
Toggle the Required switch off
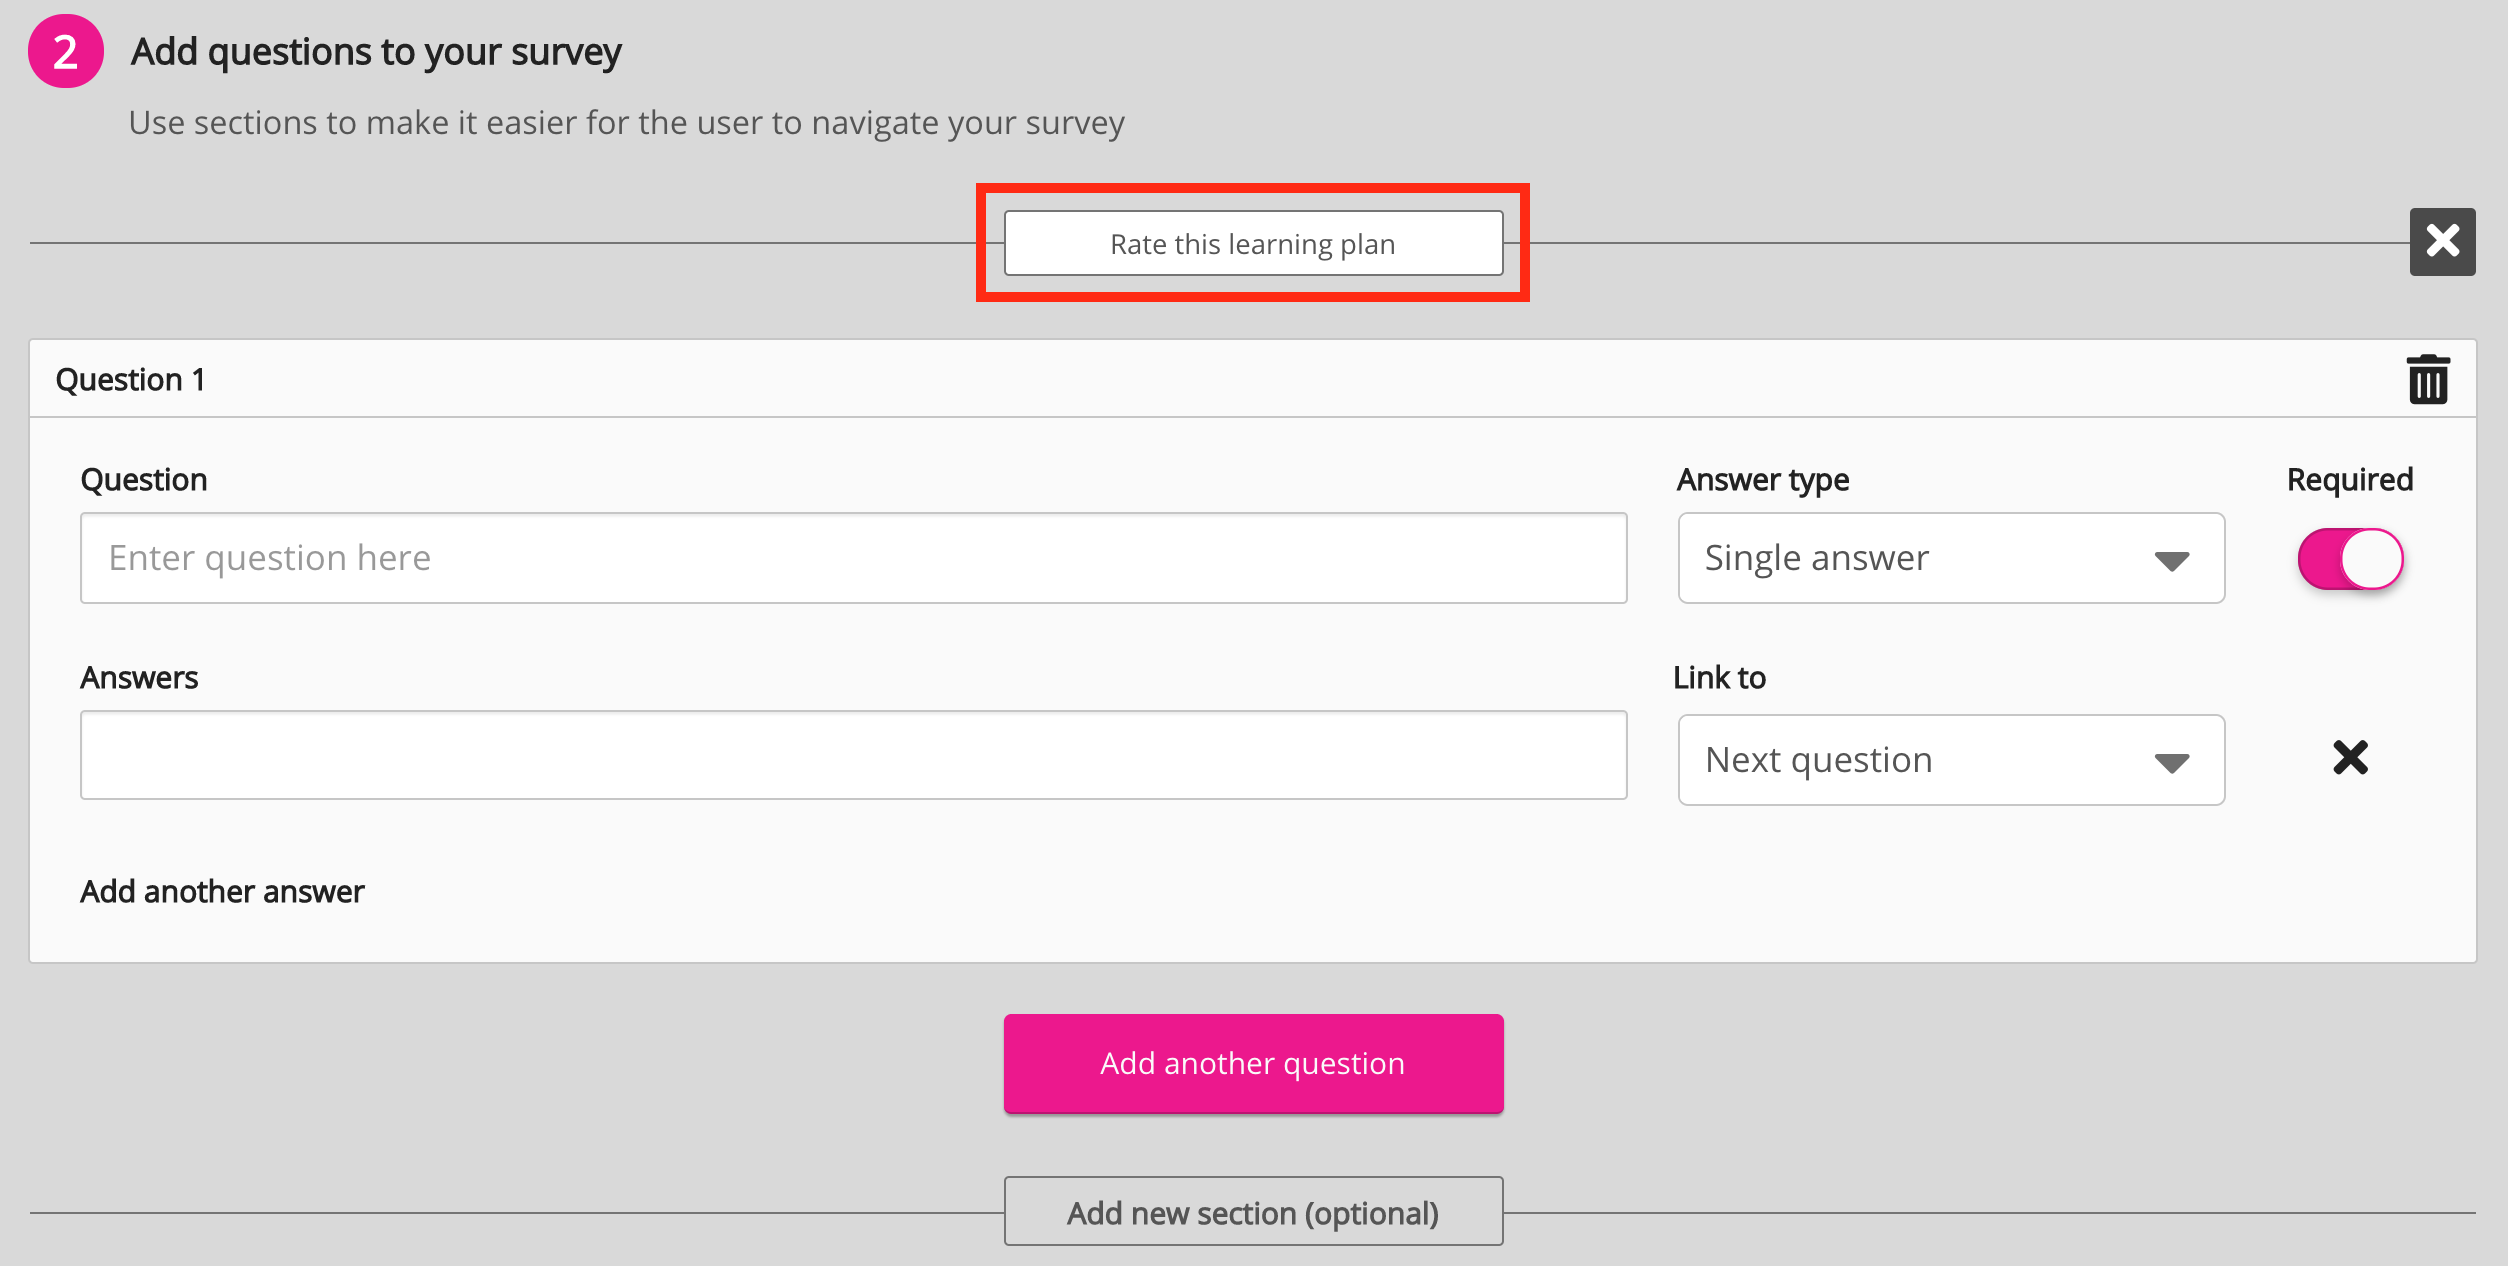[2350, 559]
